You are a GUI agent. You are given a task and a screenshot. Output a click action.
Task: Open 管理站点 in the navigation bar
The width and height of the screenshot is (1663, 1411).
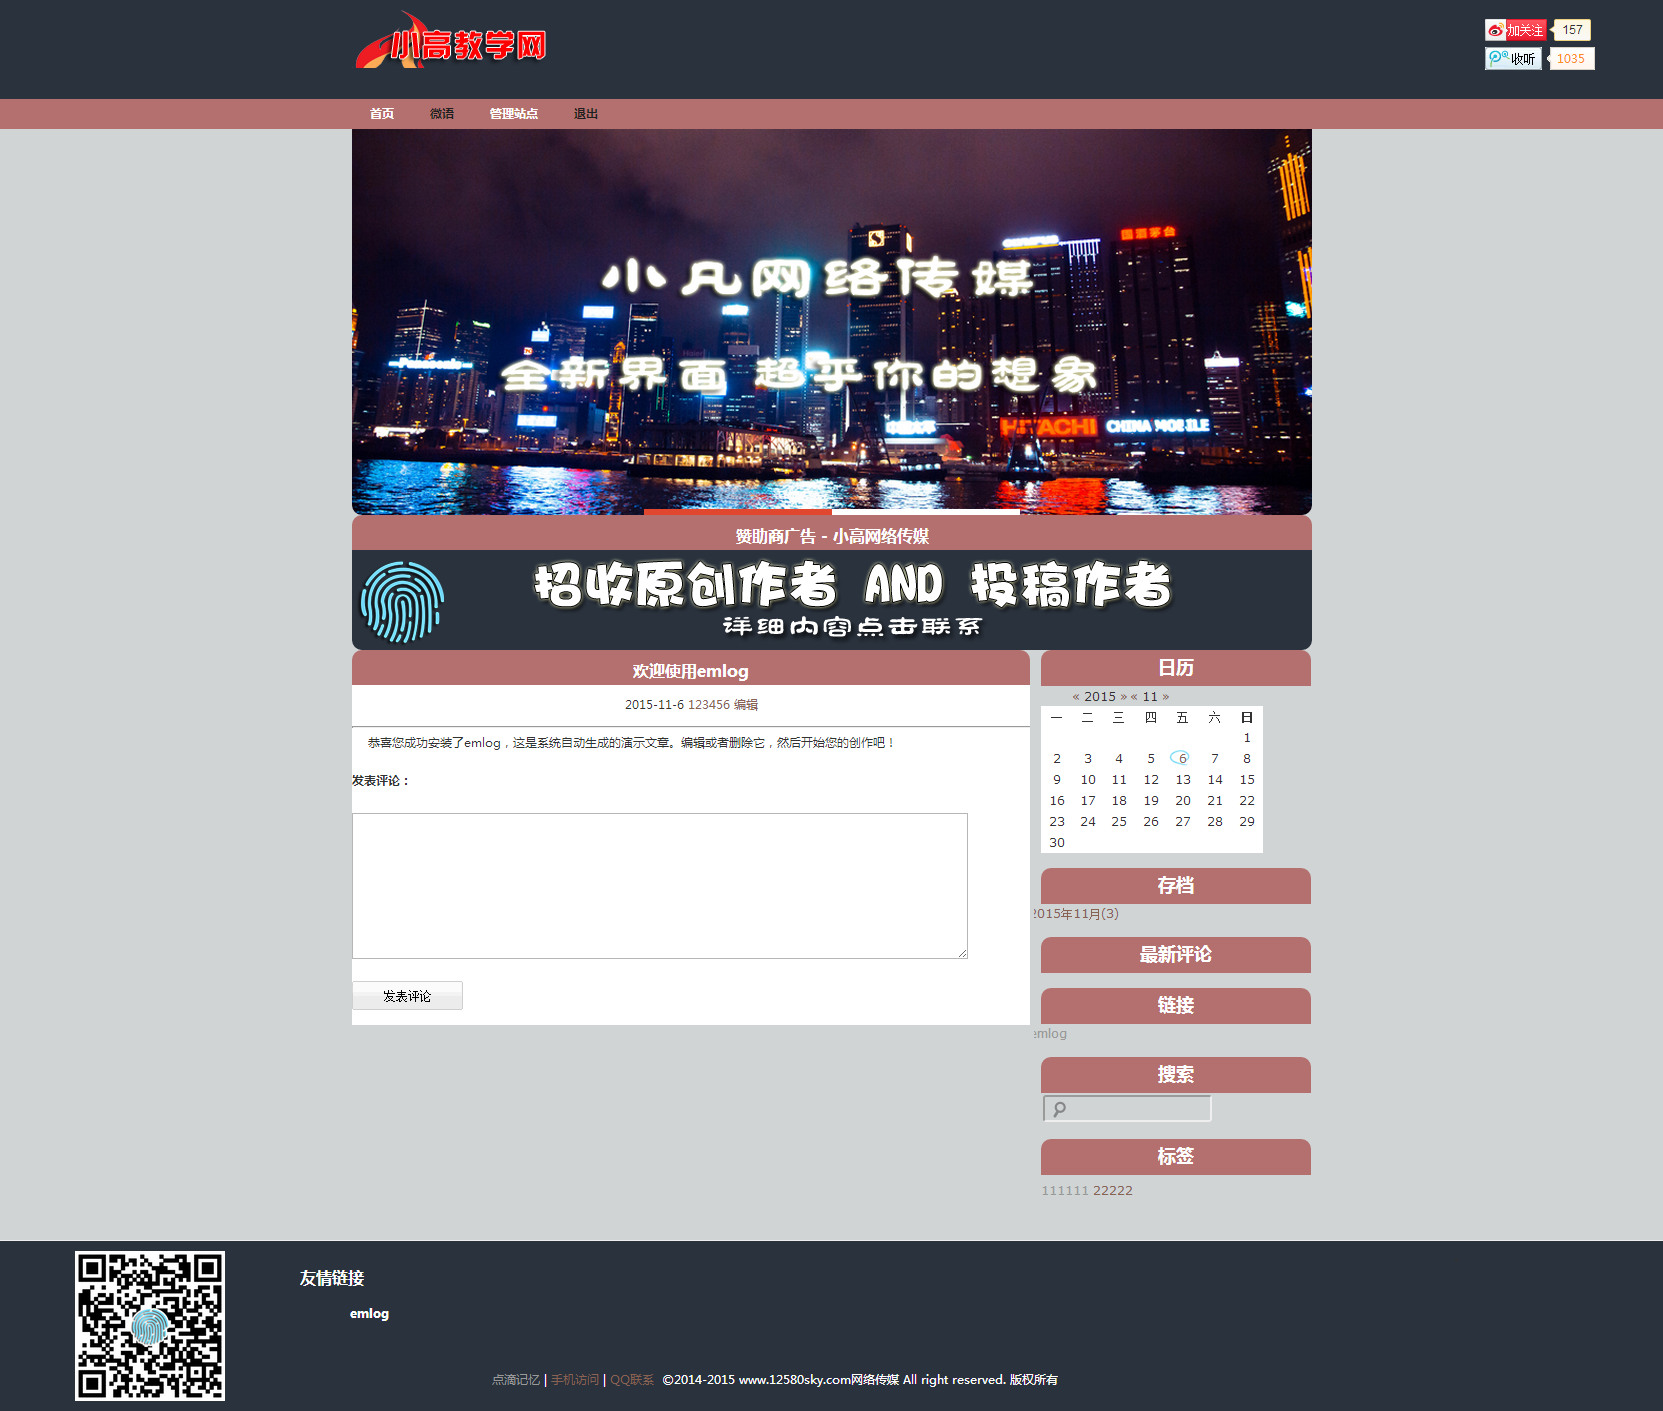point(513,114)
